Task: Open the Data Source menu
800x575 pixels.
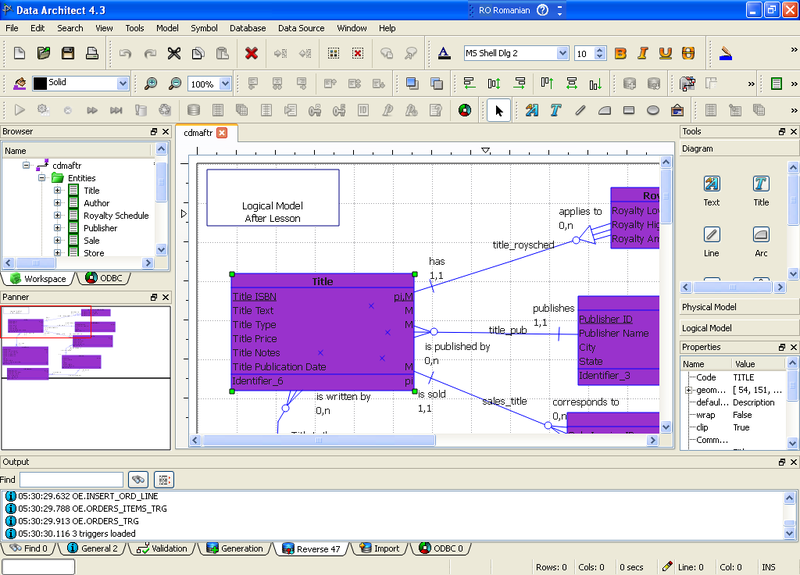Action: pos(301,28)
